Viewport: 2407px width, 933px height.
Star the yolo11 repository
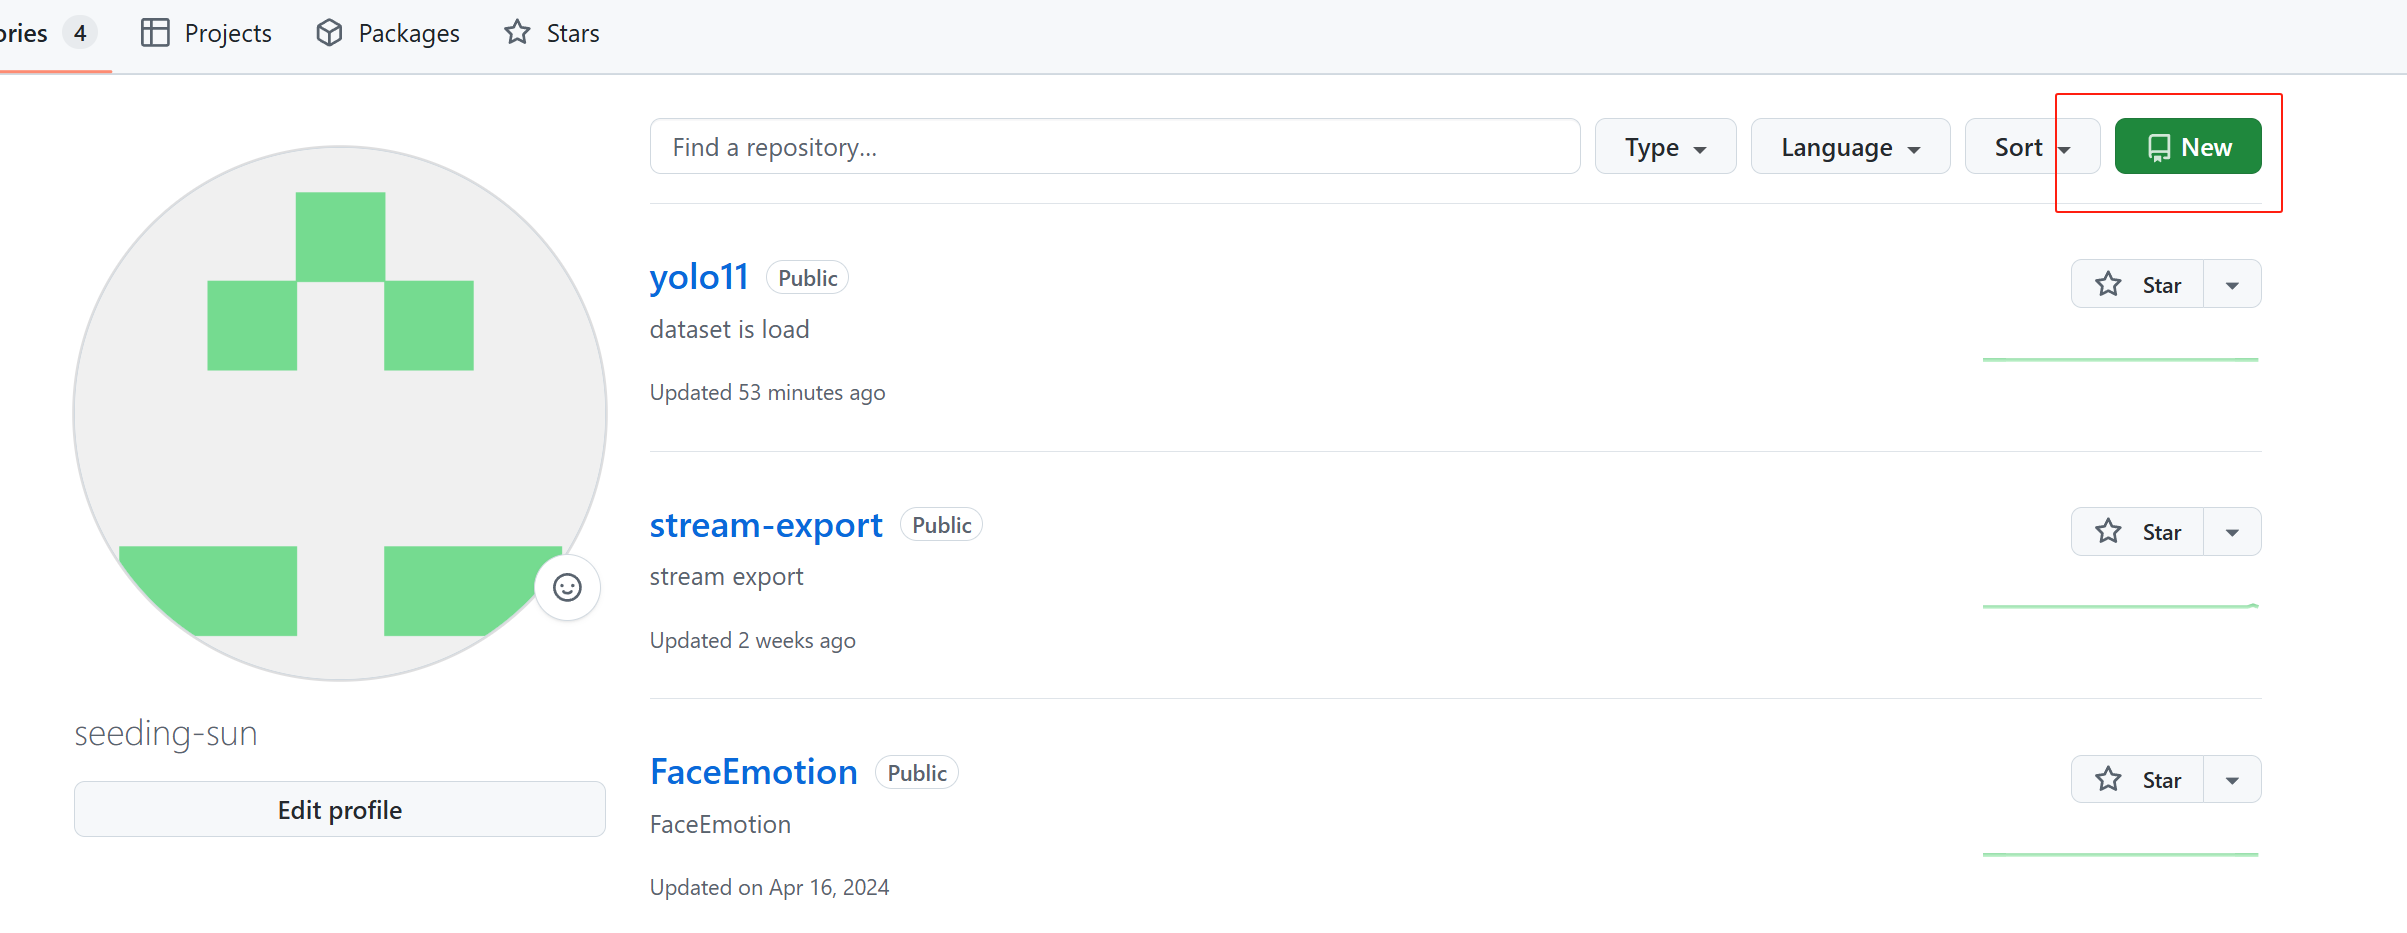click(2138, 285)
